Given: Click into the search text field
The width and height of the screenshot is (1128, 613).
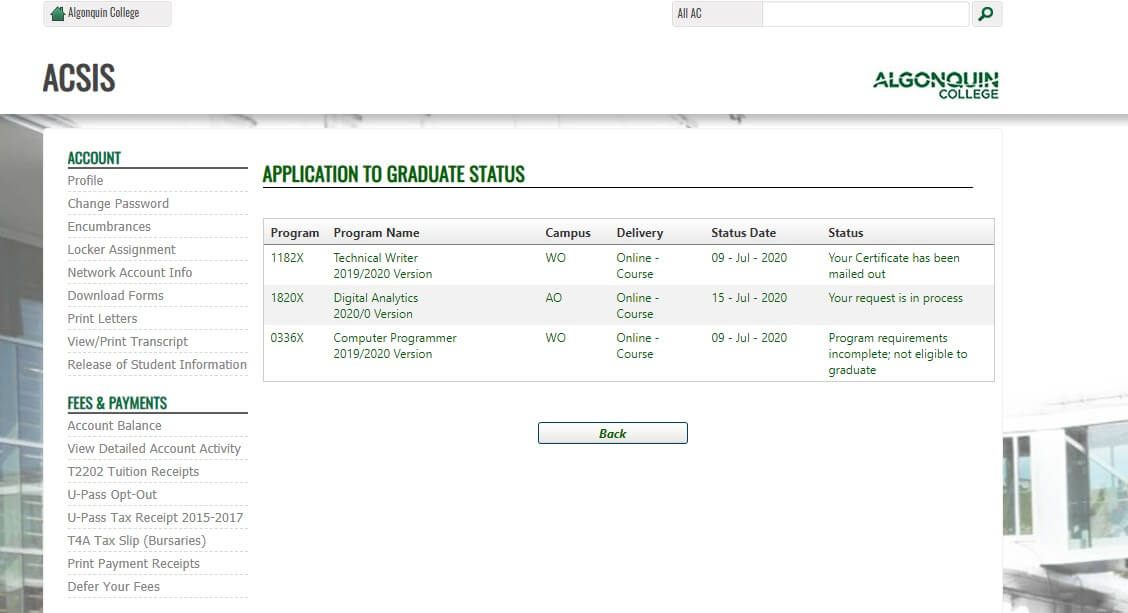Looking at the screenshot, I should point(865,14).
